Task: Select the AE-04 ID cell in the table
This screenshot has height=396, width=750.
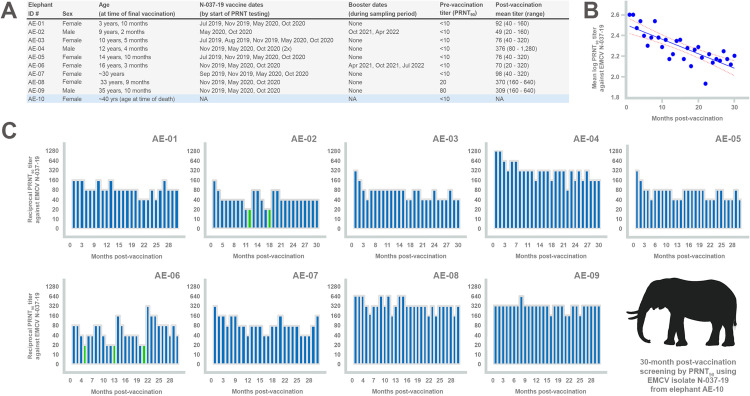Action: coord(36,49)
